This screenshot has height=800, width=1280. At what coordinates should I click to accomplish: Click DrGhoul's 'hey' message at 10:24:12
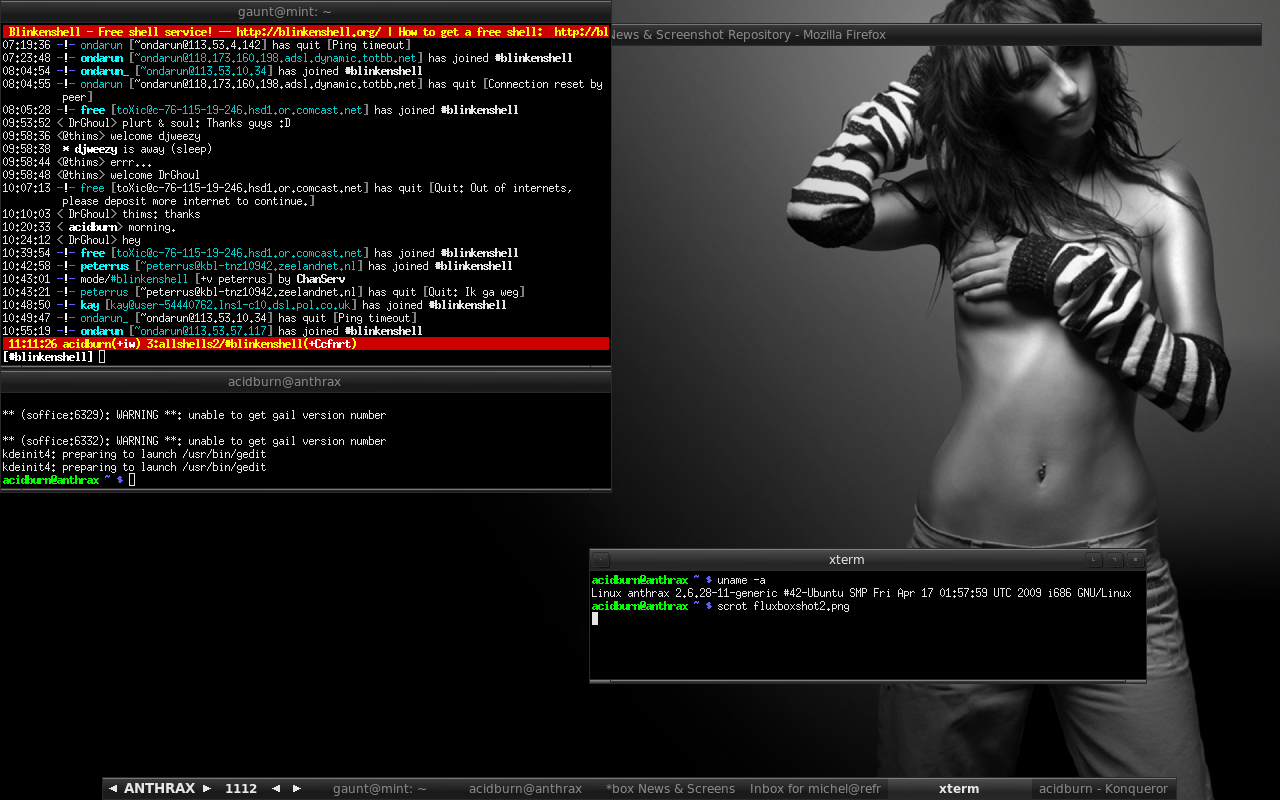(x=131, y=240)
